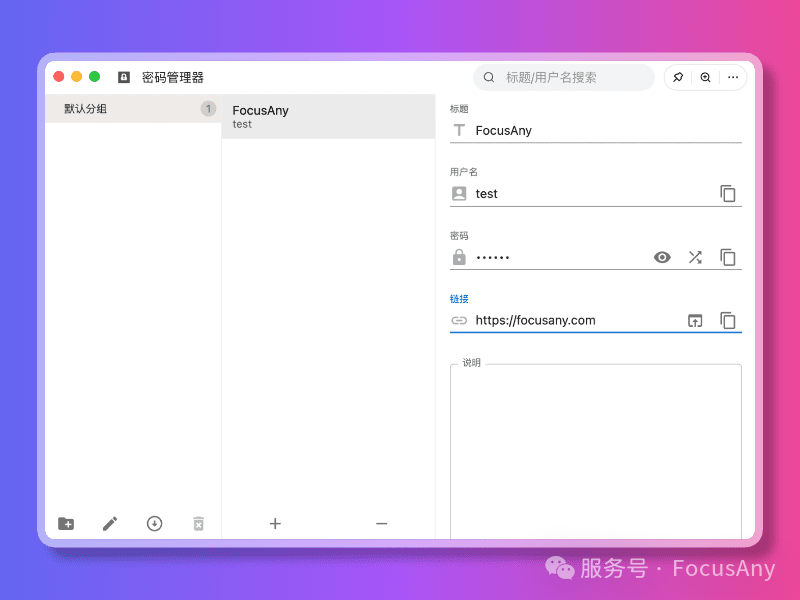Screen dimensions: 800x600
Task: Remove the selected password entry
Action: 381,523
